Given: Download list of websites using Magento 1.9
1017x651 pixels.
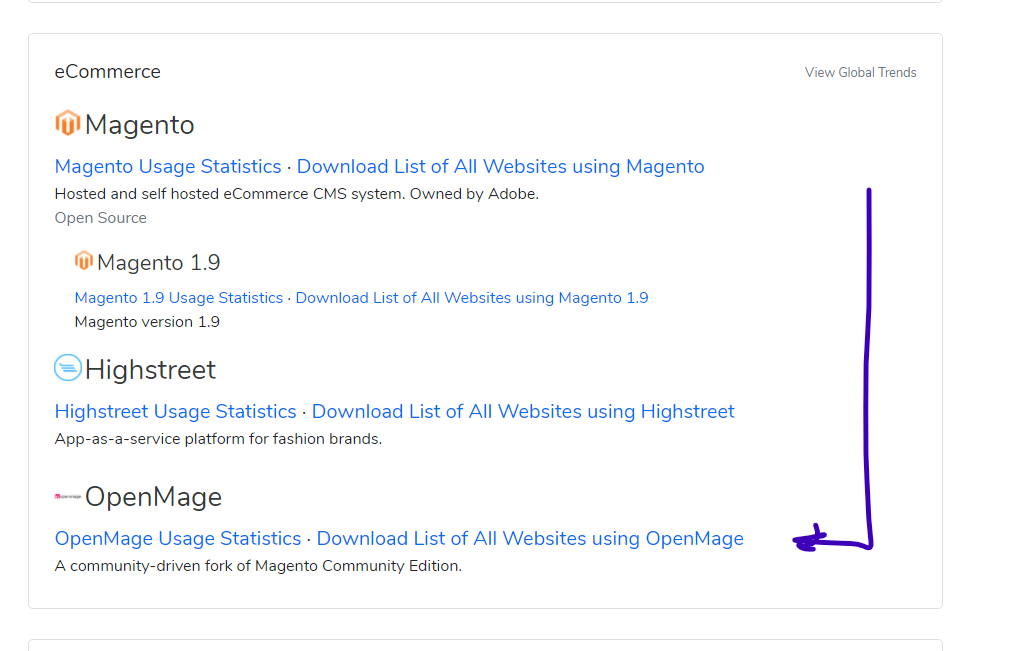Looking at the screenshot, I should click(x=472, y=298).
